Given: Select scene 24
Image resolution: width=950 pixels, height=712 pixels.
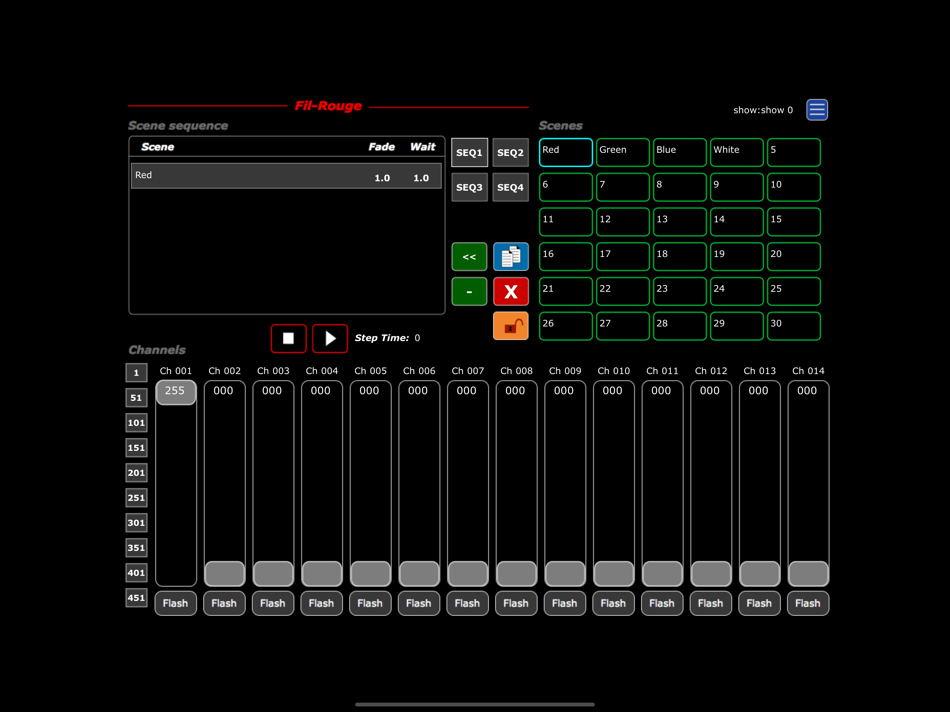Looking at the screenshot, I should (737, 291).
